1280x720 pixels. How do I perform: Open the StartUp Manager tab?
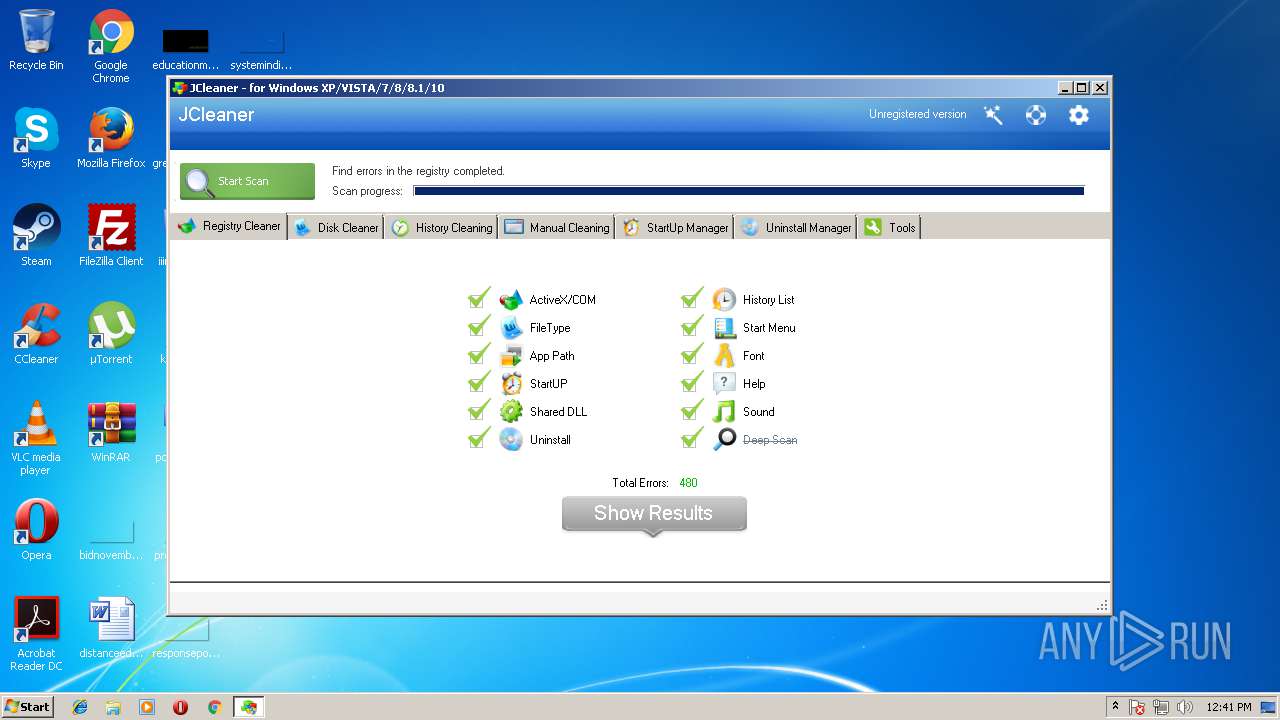coord(676,228)
